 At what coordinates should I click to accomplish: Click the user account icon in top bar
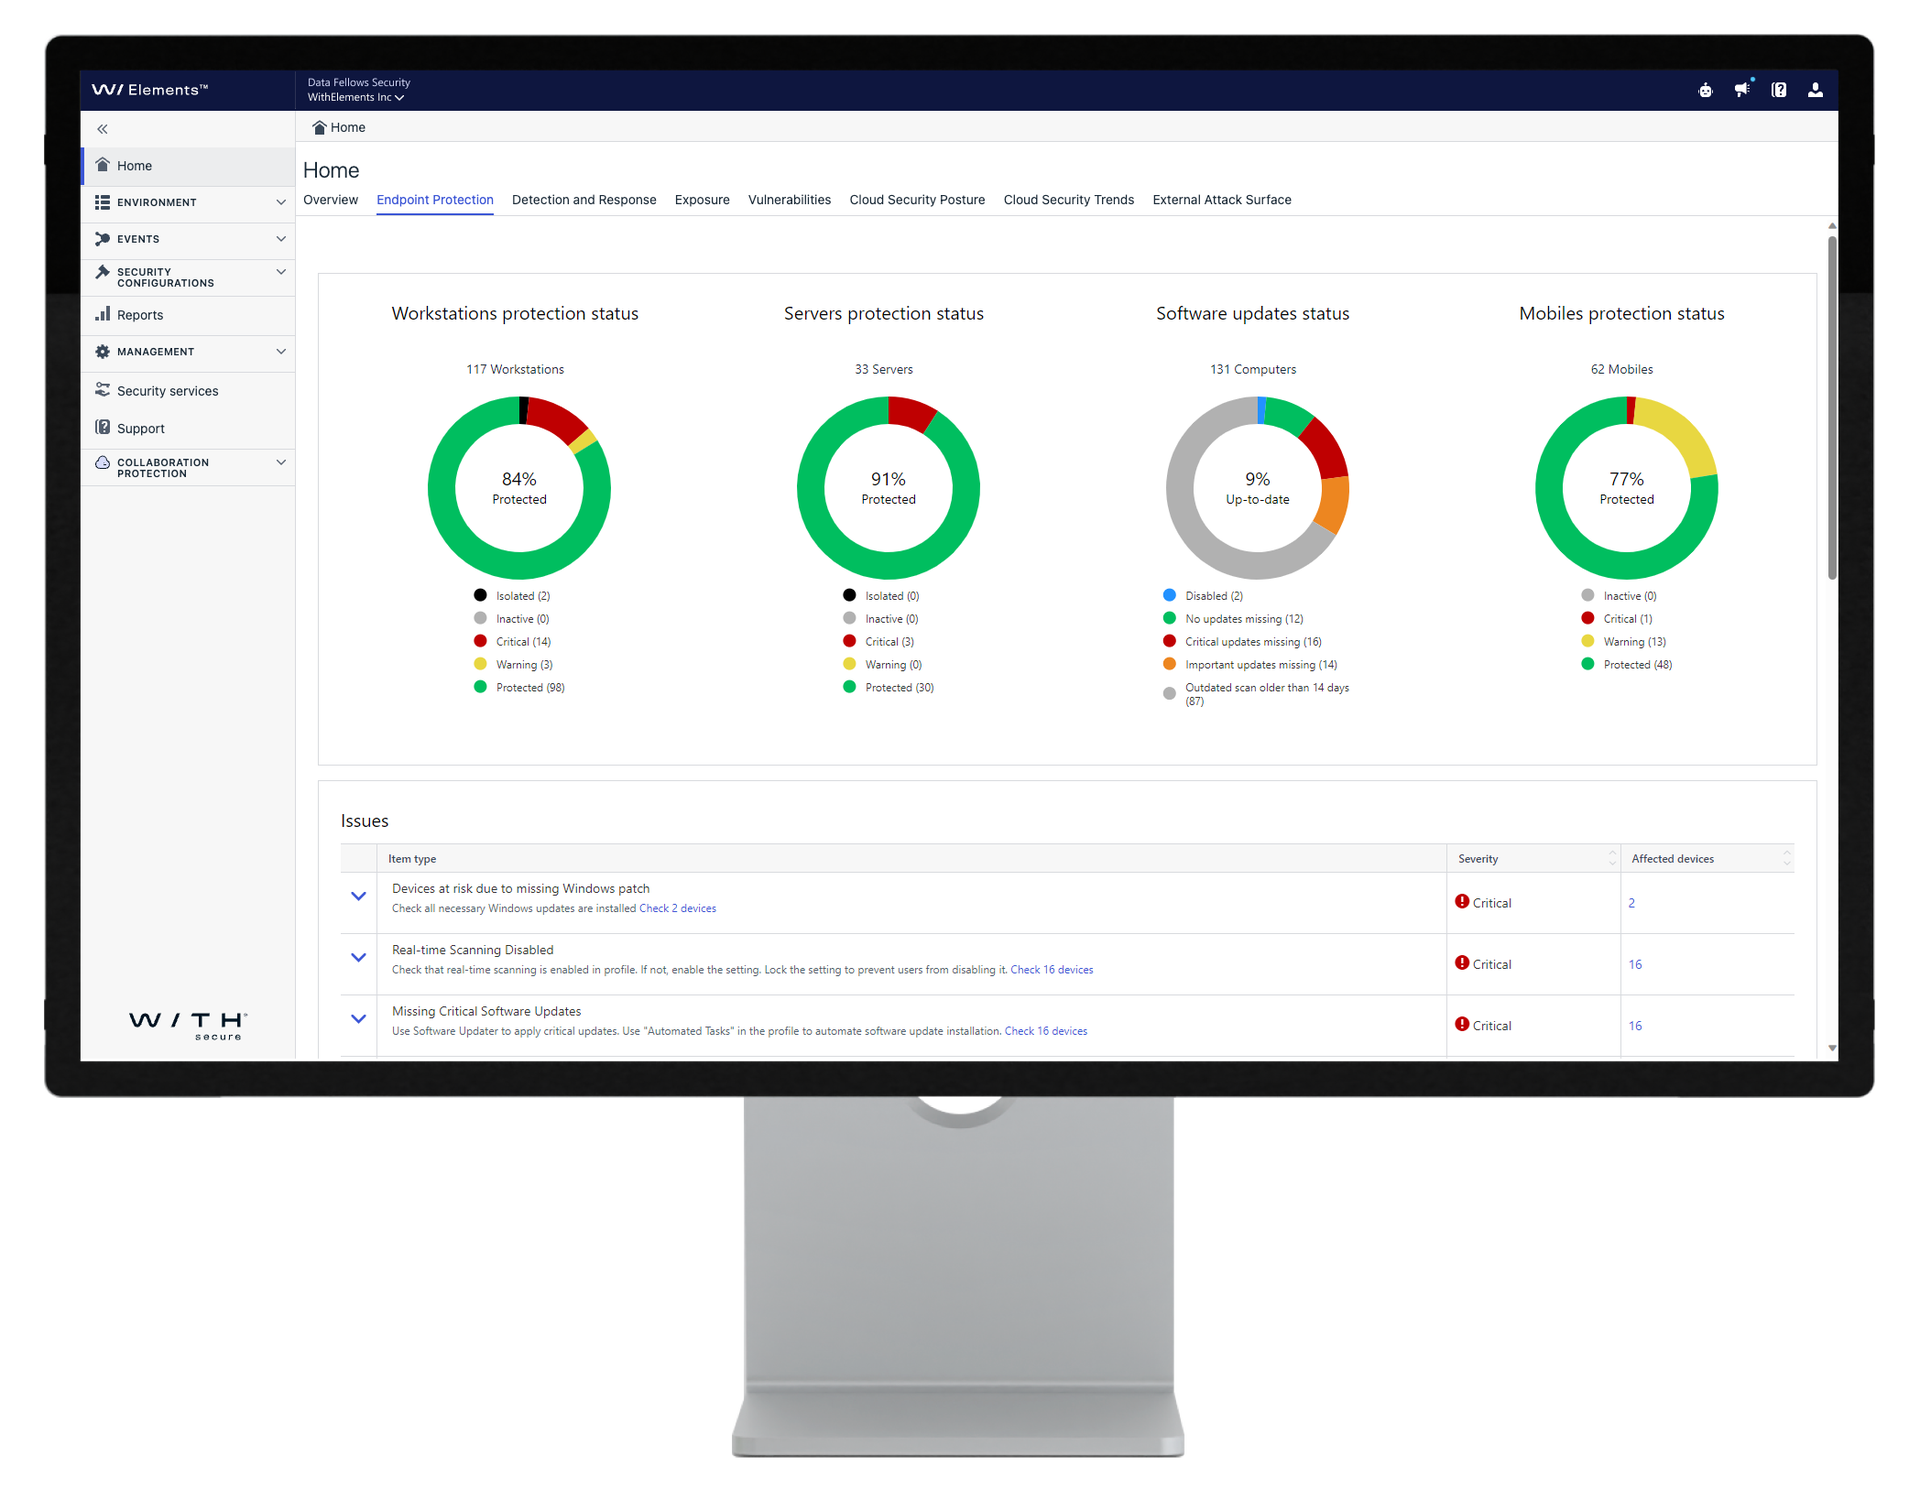click(1815, 90)
